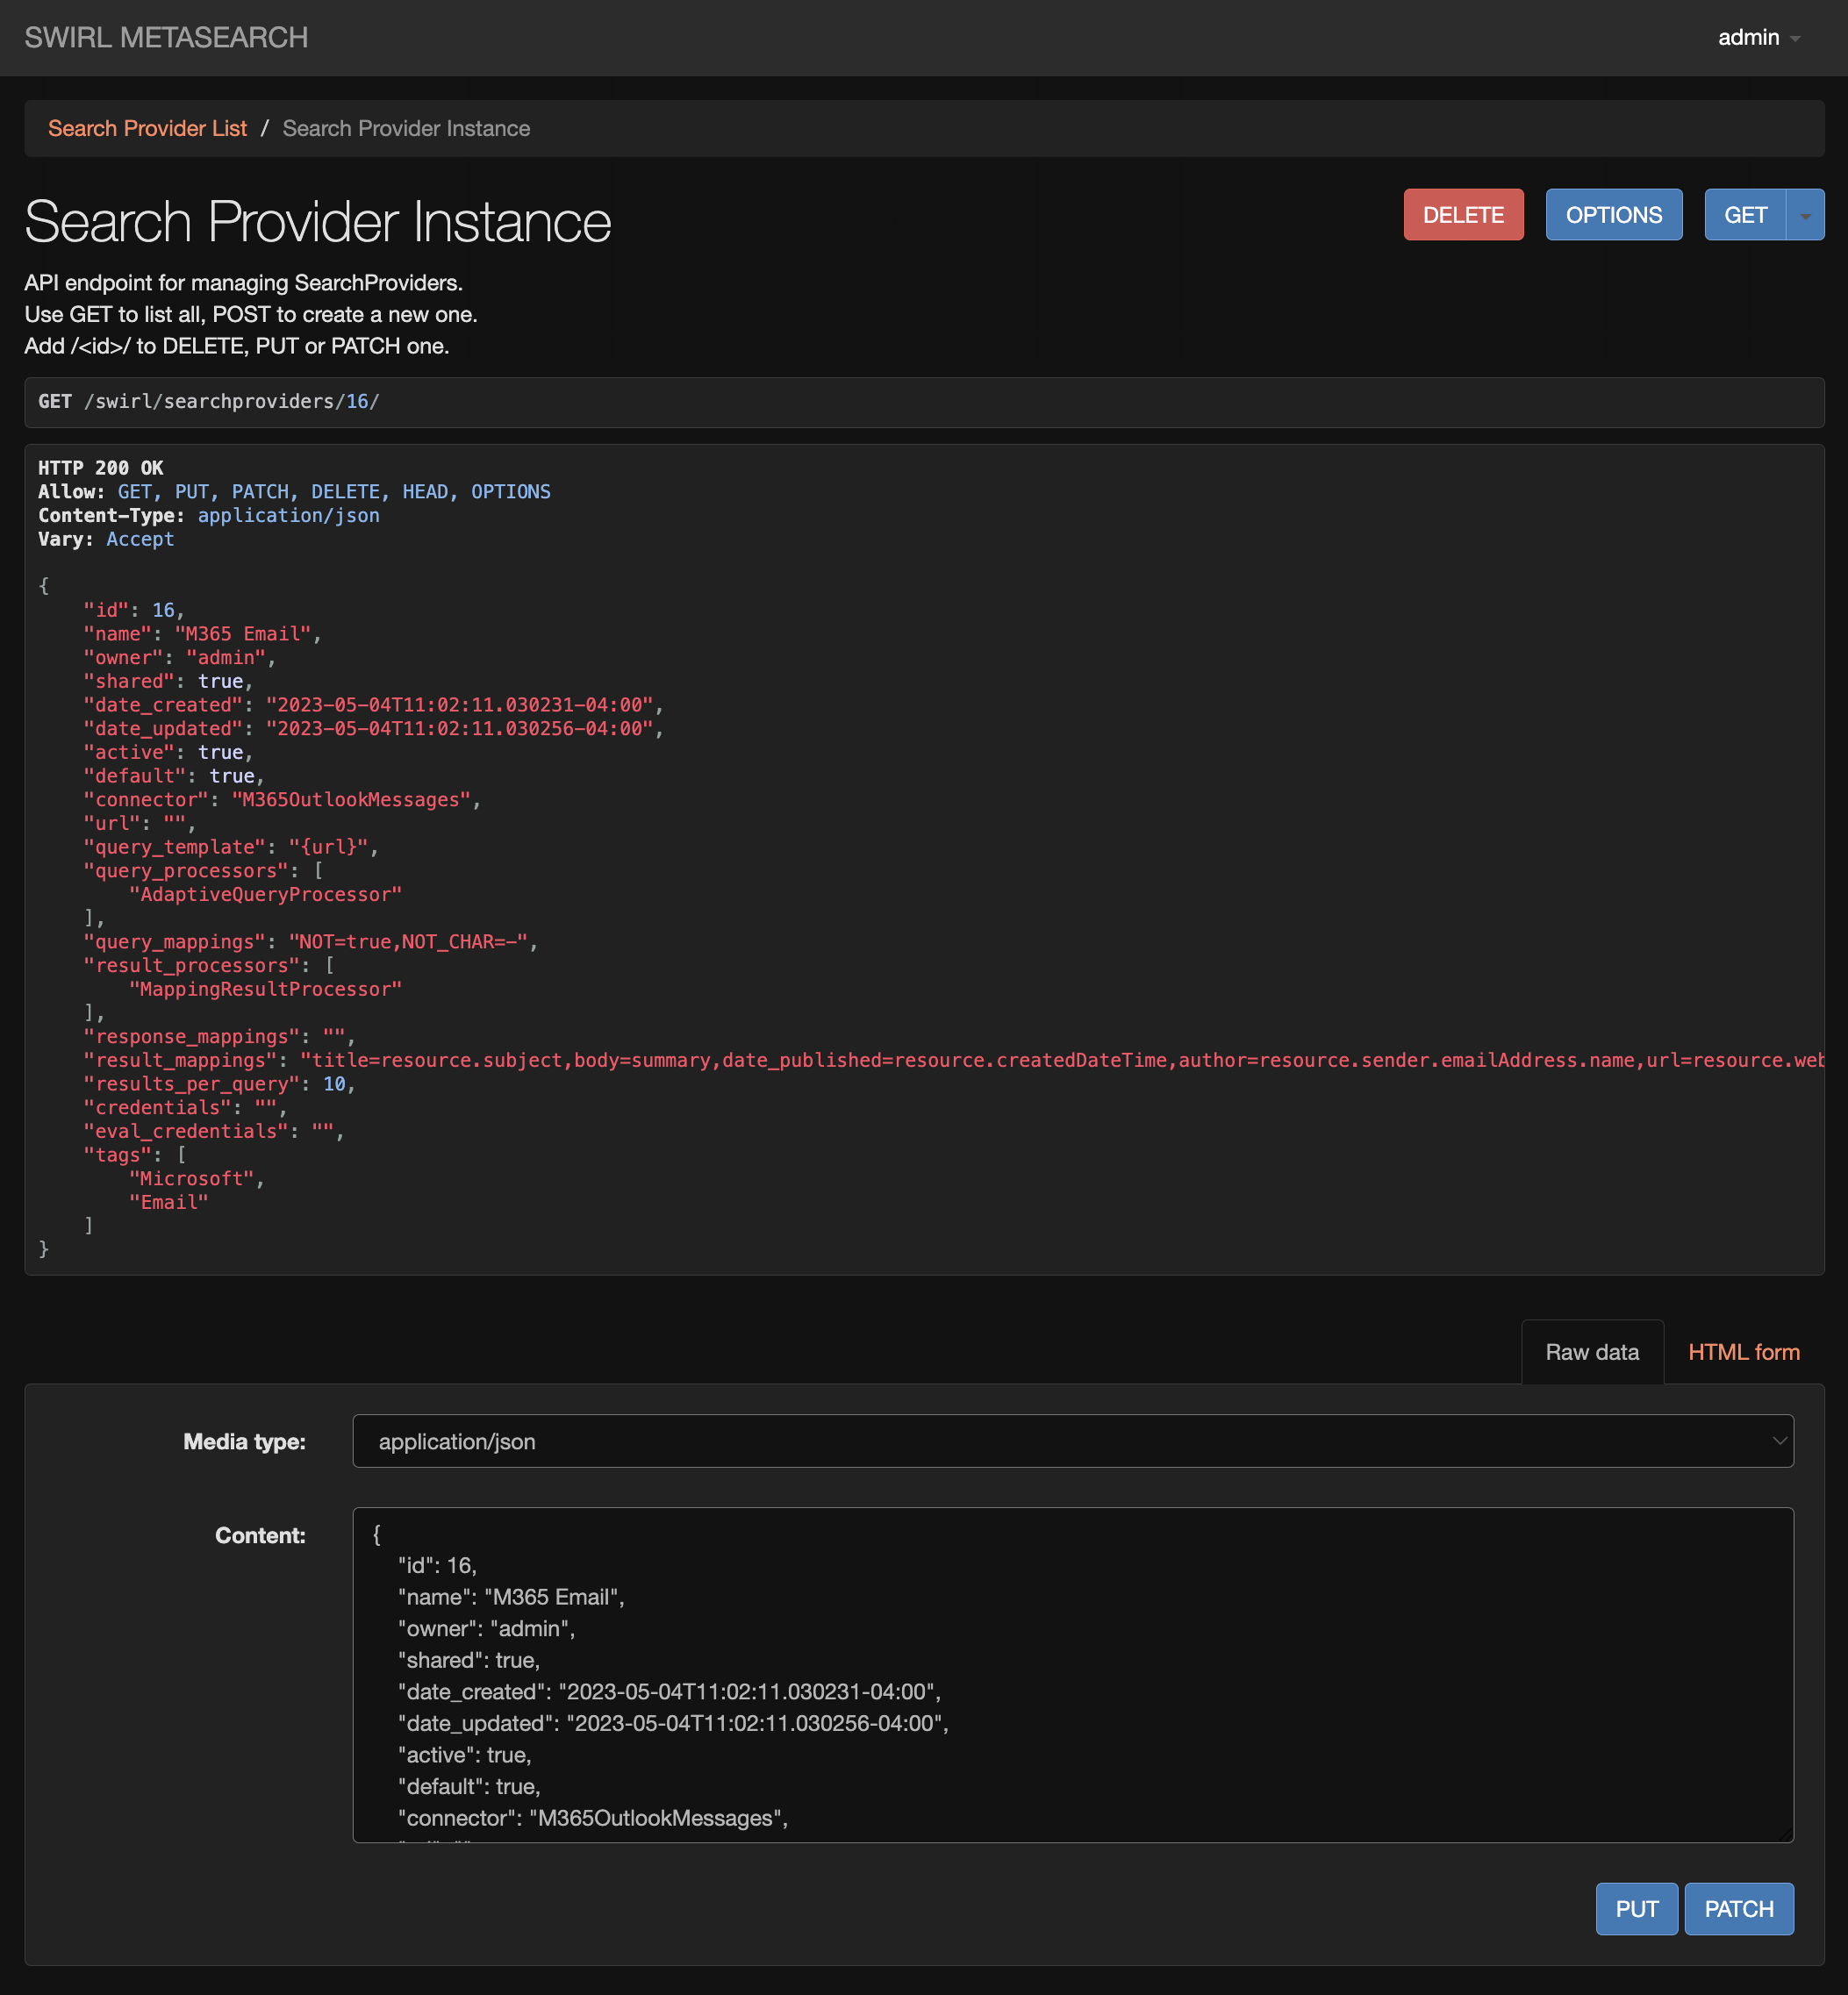Image resolution: width=1848 pixels, height=1995 pixels.
Task: Click the date_updated value in response
Action: pyautogui.click(x=459, y=729)
